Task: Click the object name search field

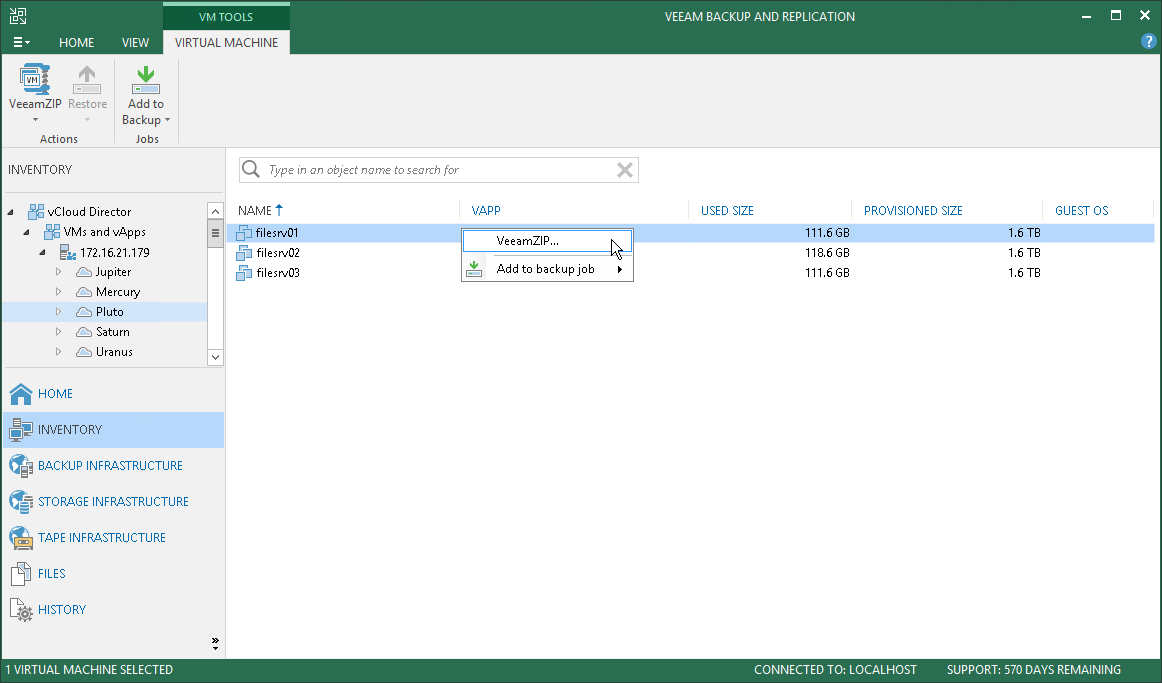Action: 439,170
